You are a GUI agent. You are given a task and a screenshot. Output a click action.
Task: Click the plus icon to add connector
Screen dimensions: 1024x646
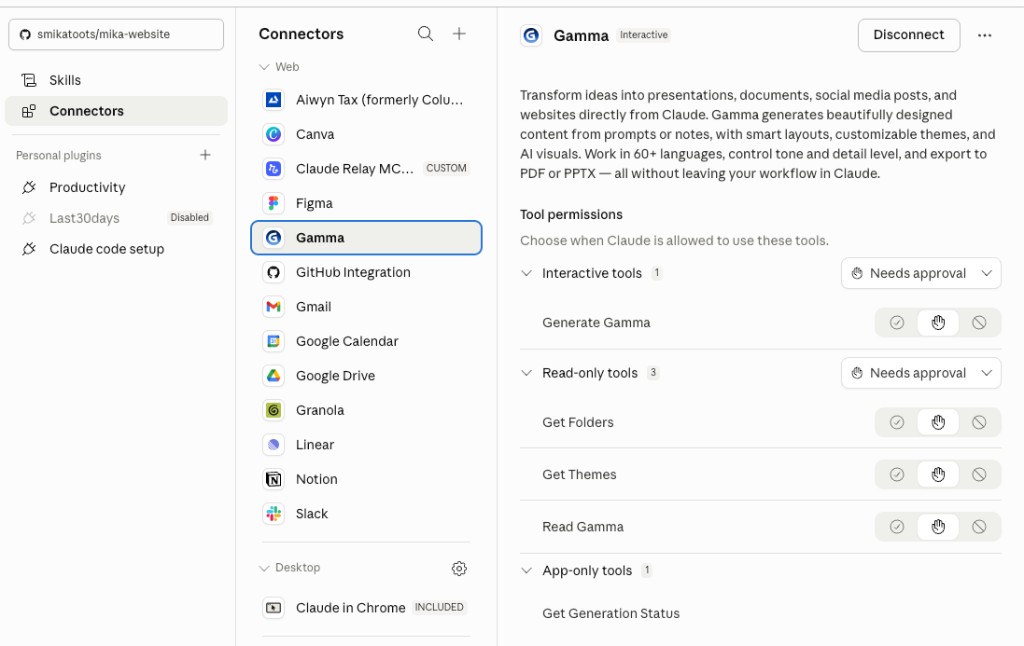(459, 34)
